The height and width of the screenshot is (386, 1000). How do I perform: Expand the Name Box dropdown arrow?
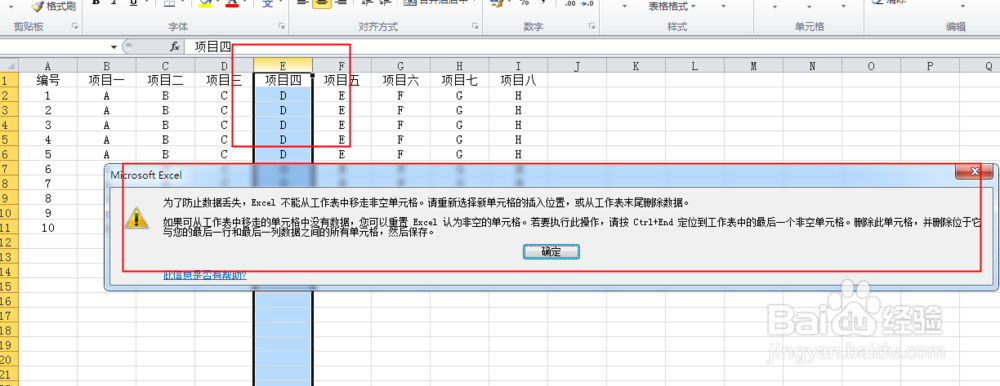[x=114, y=47]
